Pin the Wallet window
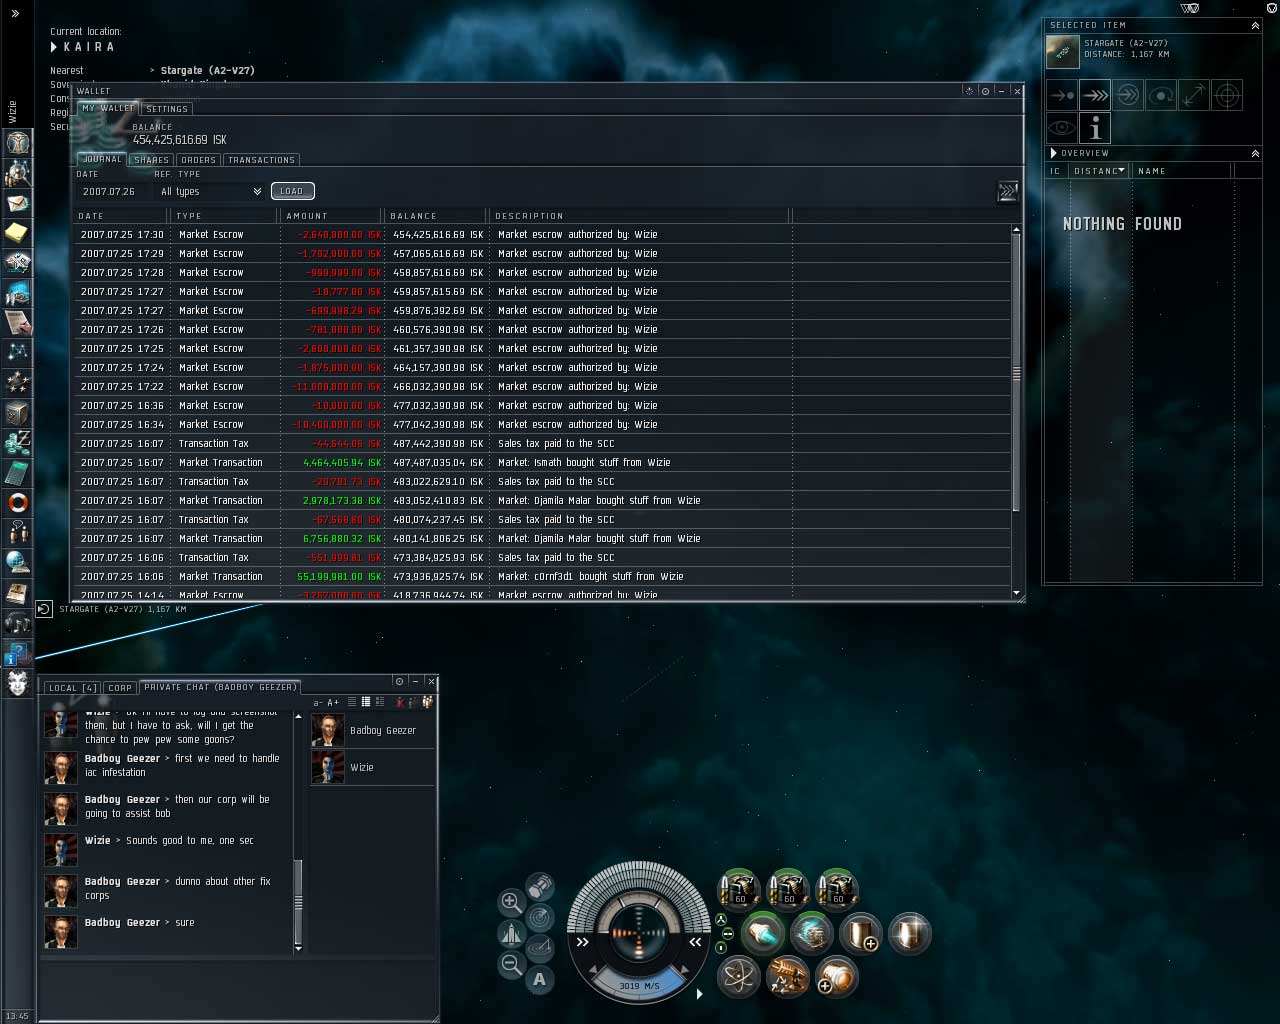Image resolution: width=1280 pixels, height=1024 pixels. tap(985, 91)
